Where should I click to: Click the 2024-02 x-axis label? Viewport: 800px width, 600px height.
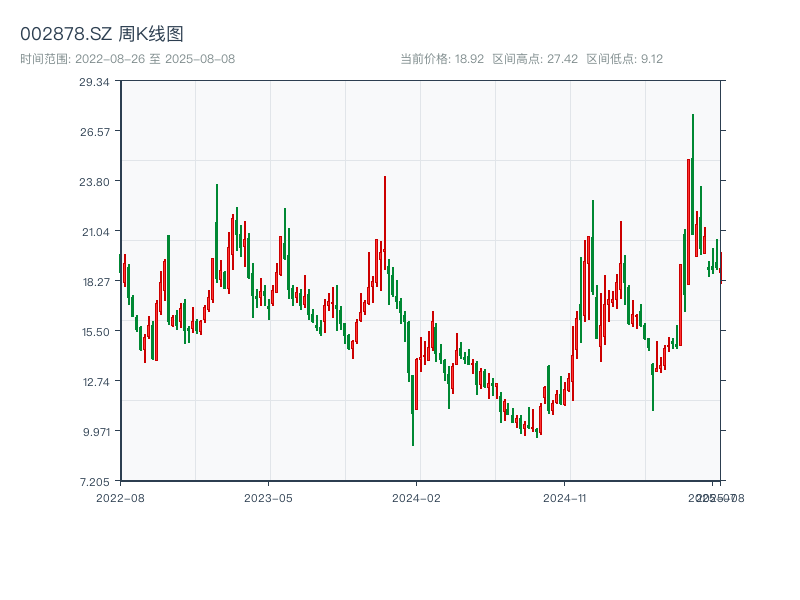(416, 498)
